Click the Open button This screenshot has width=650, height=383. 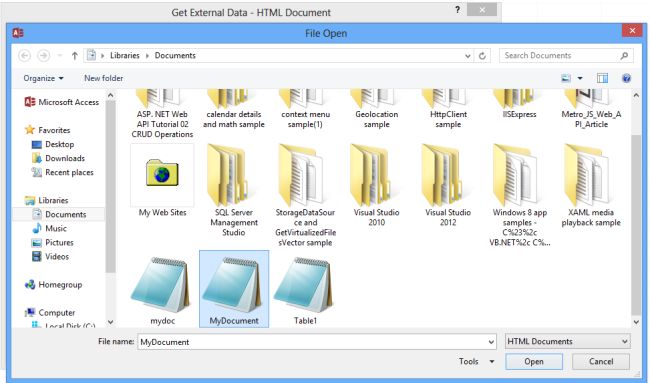point(534,361)
